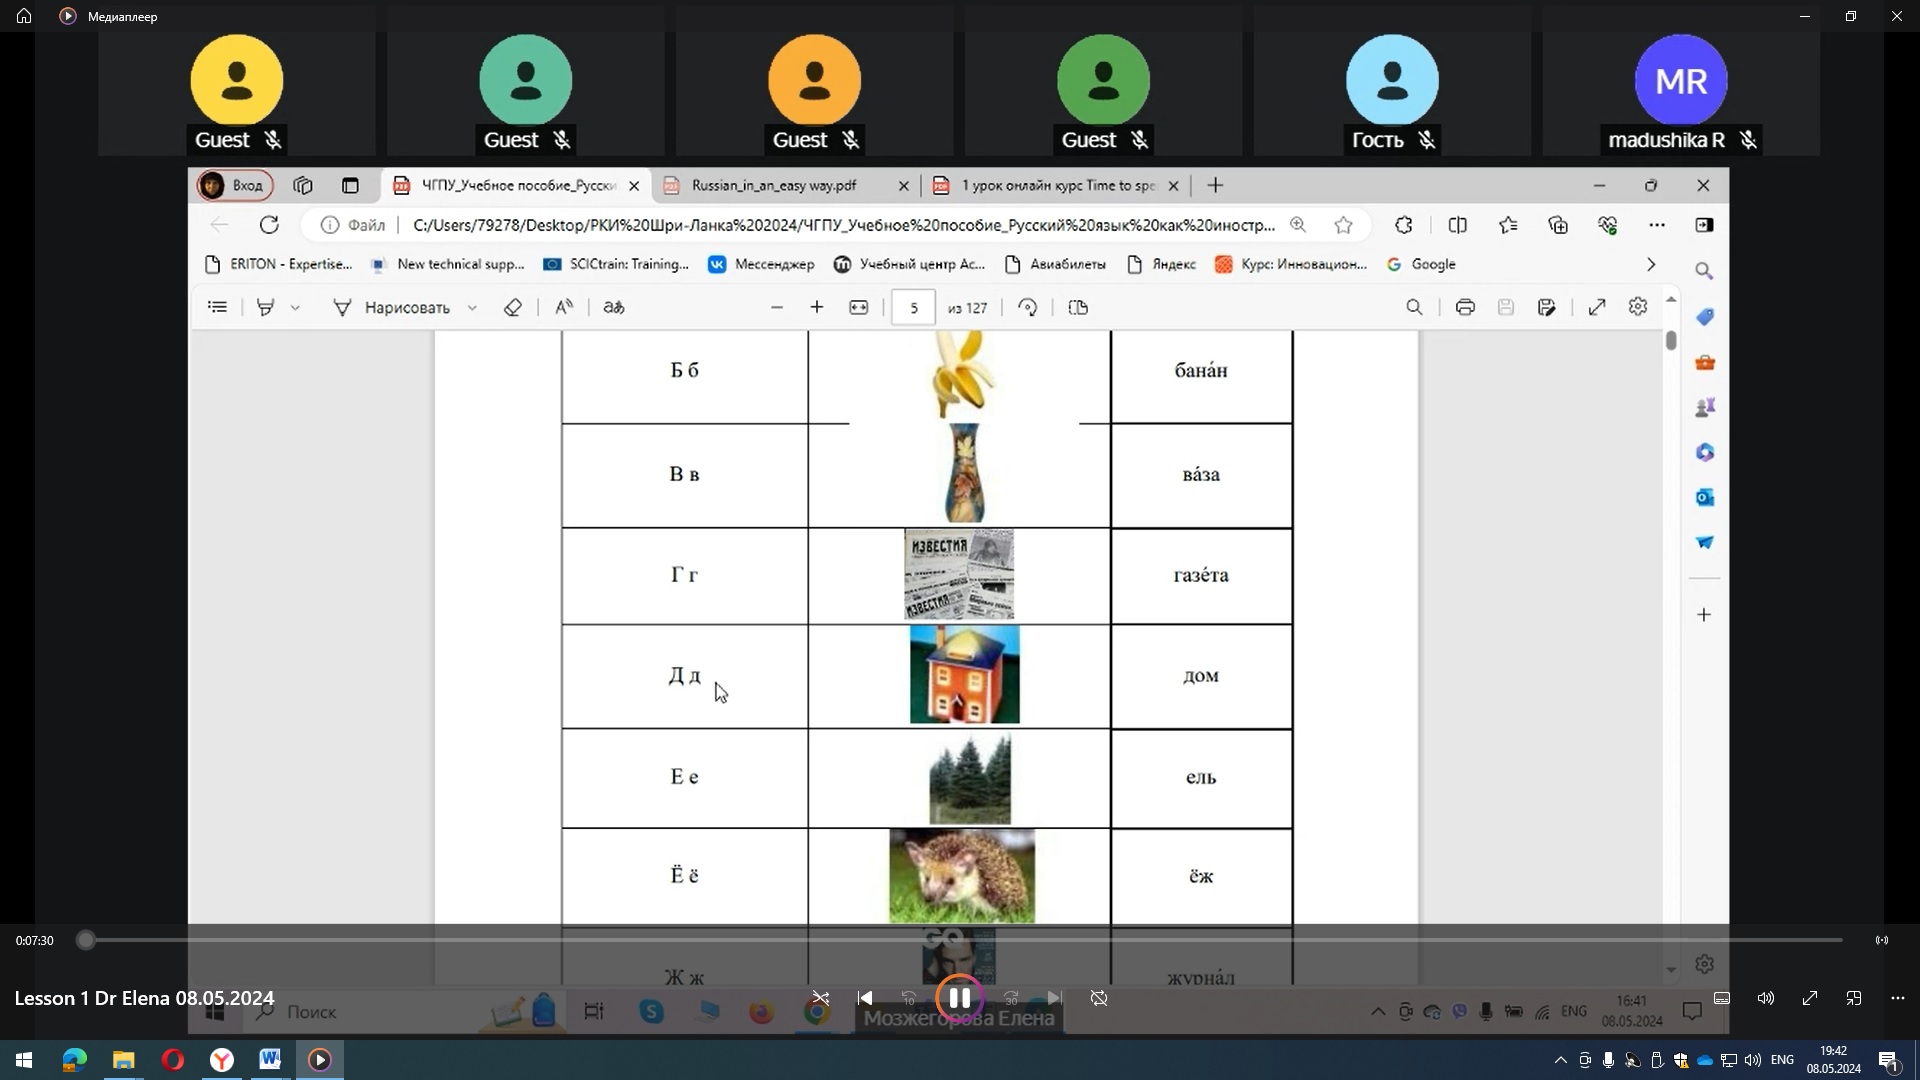
Task: Skip back 10 seconds
Action: point(909,998)
